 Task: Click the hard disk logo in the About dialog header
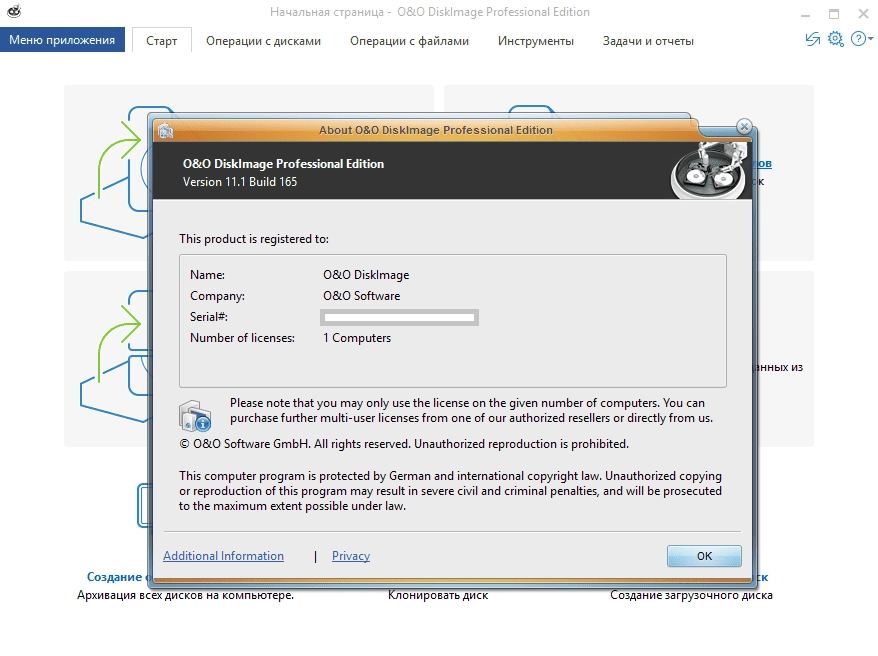[x=709, y=170]
